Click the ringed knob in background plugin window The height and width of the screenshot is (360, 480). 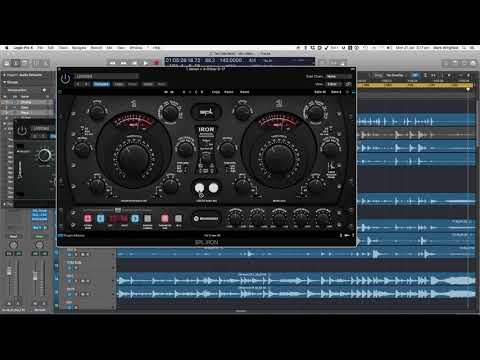[x=44, y=155]
